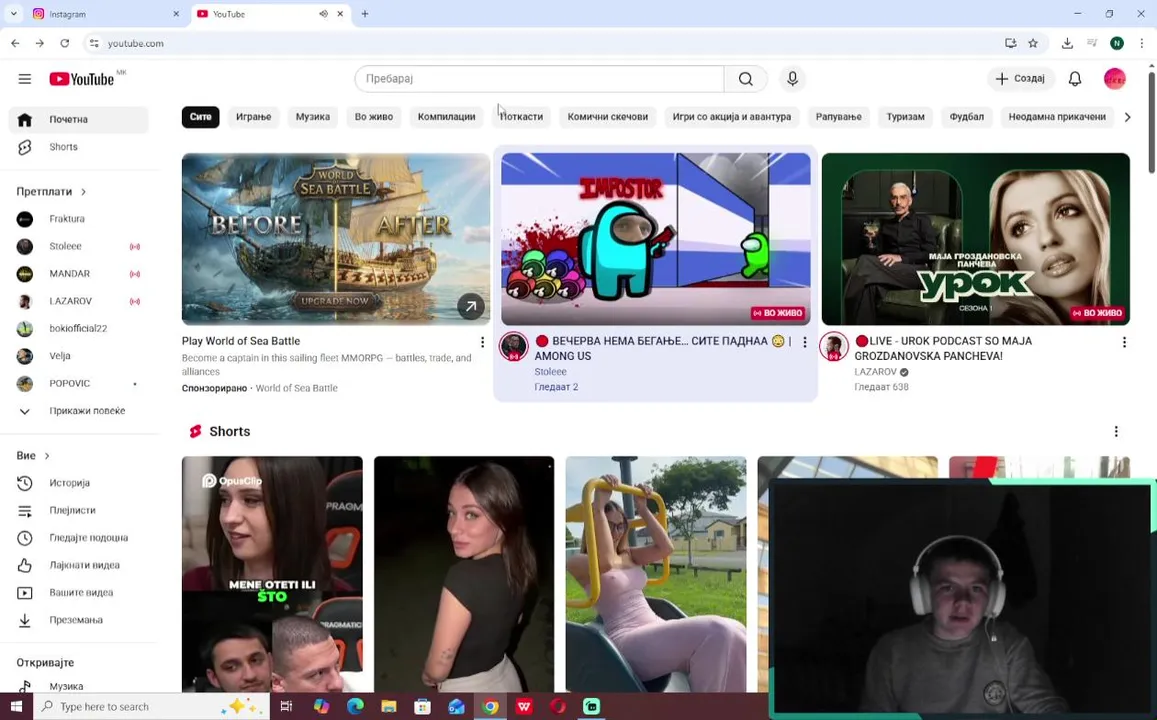Viewport: 1157px width, 720px height.
Task: Open the account avatar menu
Action: click(1115, 79)
